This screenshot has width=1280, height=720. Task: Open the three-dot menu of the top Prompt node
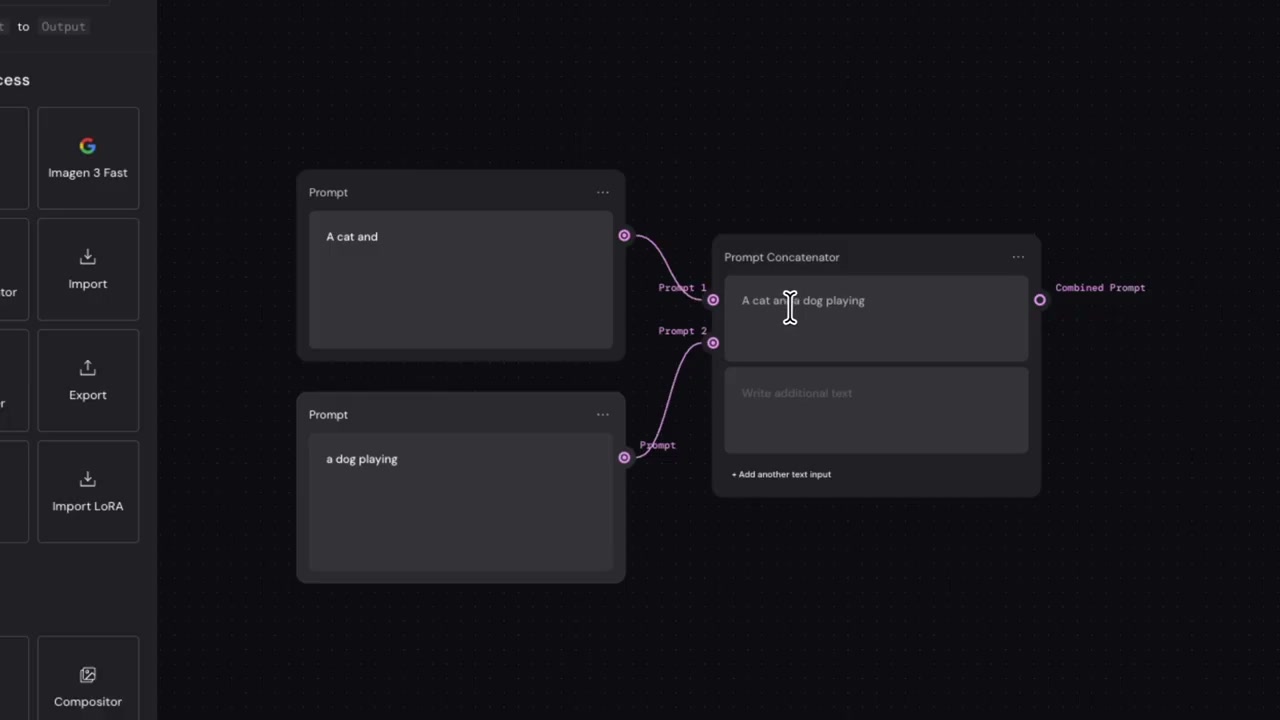(x=603, y=192)
